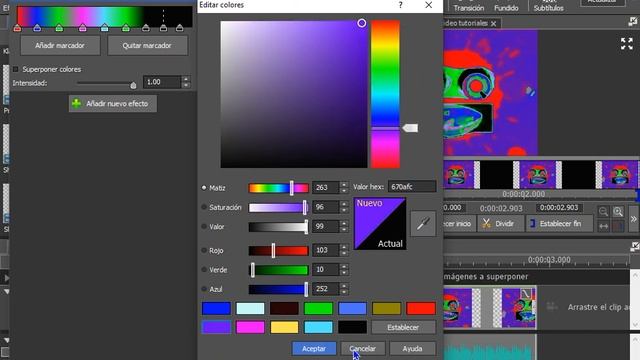Pick the pale cyan preset swatch
This screenshot has height=360, width=640.
coord(250,308)
